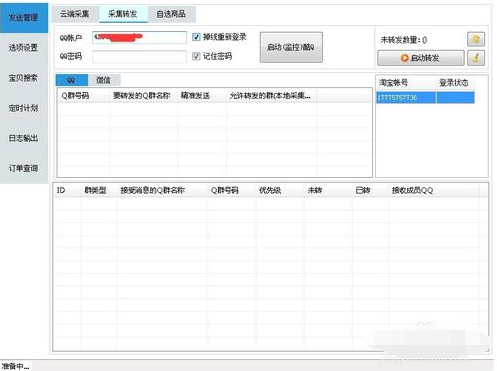Open 订单查询 in the sidebar
Viewport: 497px width, 371px height.
click(x=23, y=168)
